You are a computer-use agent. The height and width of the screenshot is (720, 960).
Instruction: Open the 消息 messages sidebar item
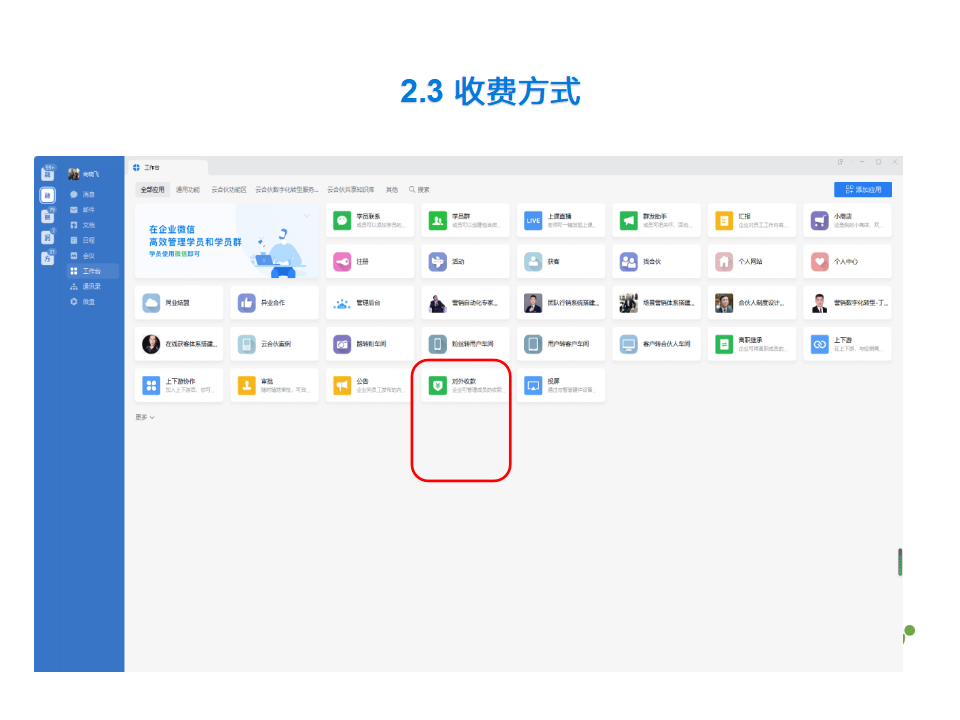pos(83,194)
